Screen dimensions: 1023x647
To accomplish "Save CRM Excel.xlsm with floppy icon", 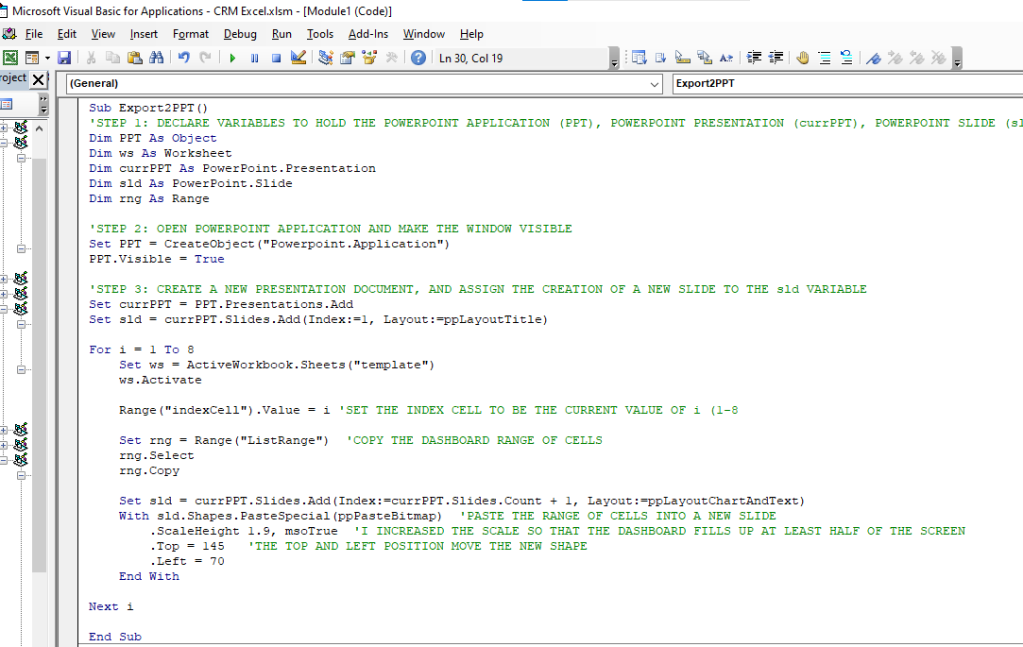I will (64, 58).
